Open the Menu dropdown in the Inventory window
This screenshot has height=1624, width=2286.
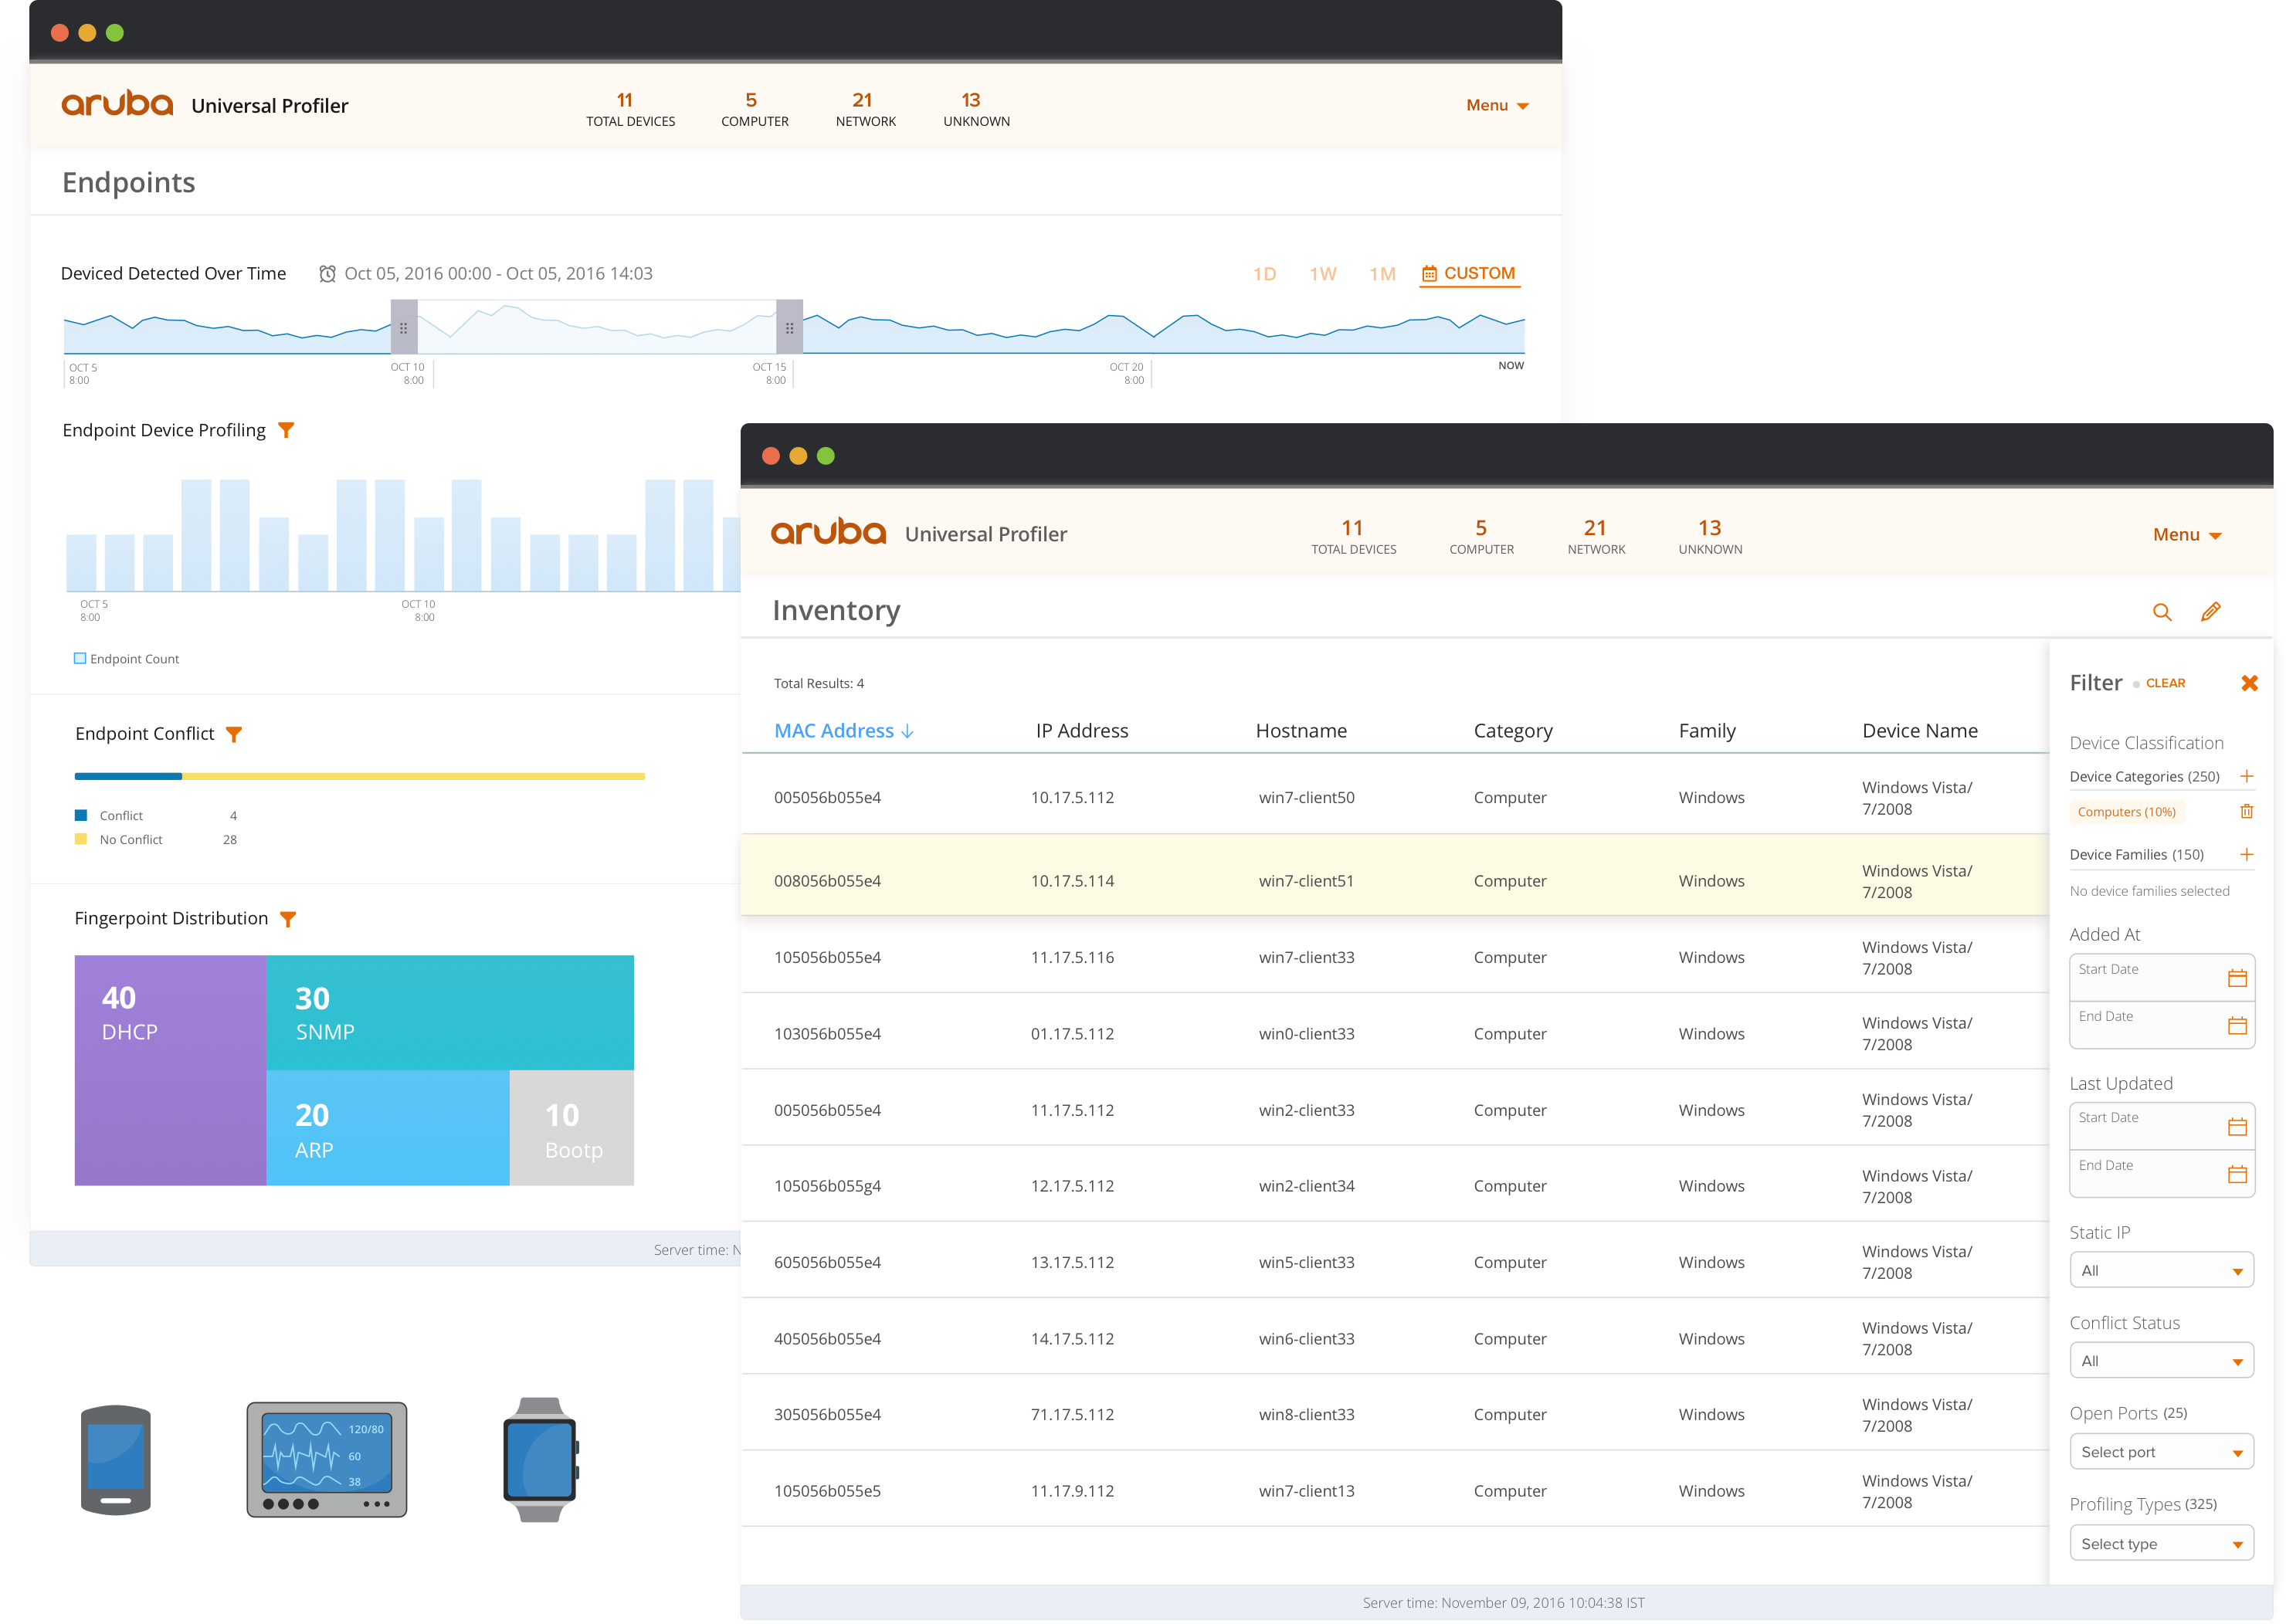coord(2186,535)
